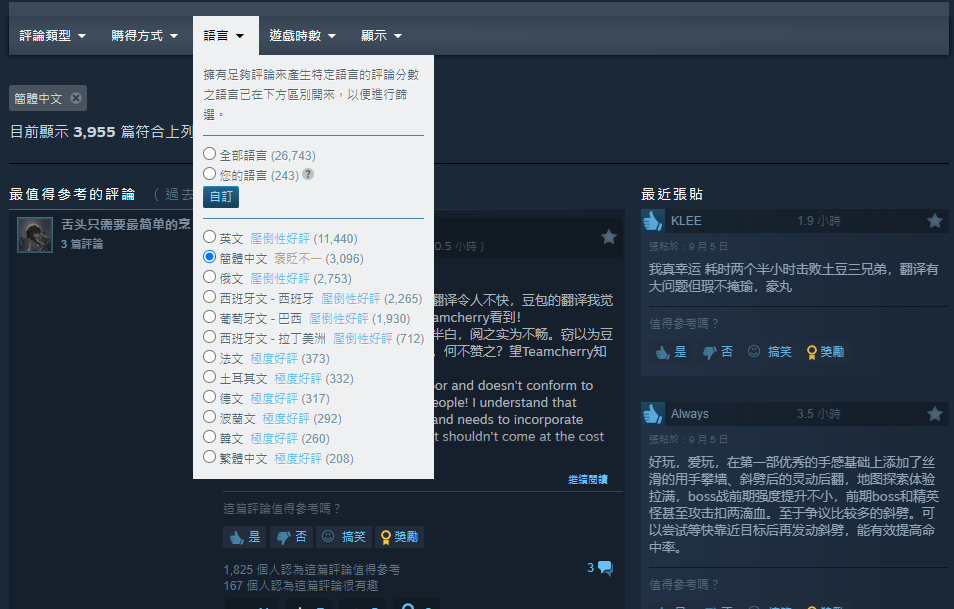Click the star icon on Always' review
Image resolution: width=954 pixels, height=609 pixels.
click(934, 414)
